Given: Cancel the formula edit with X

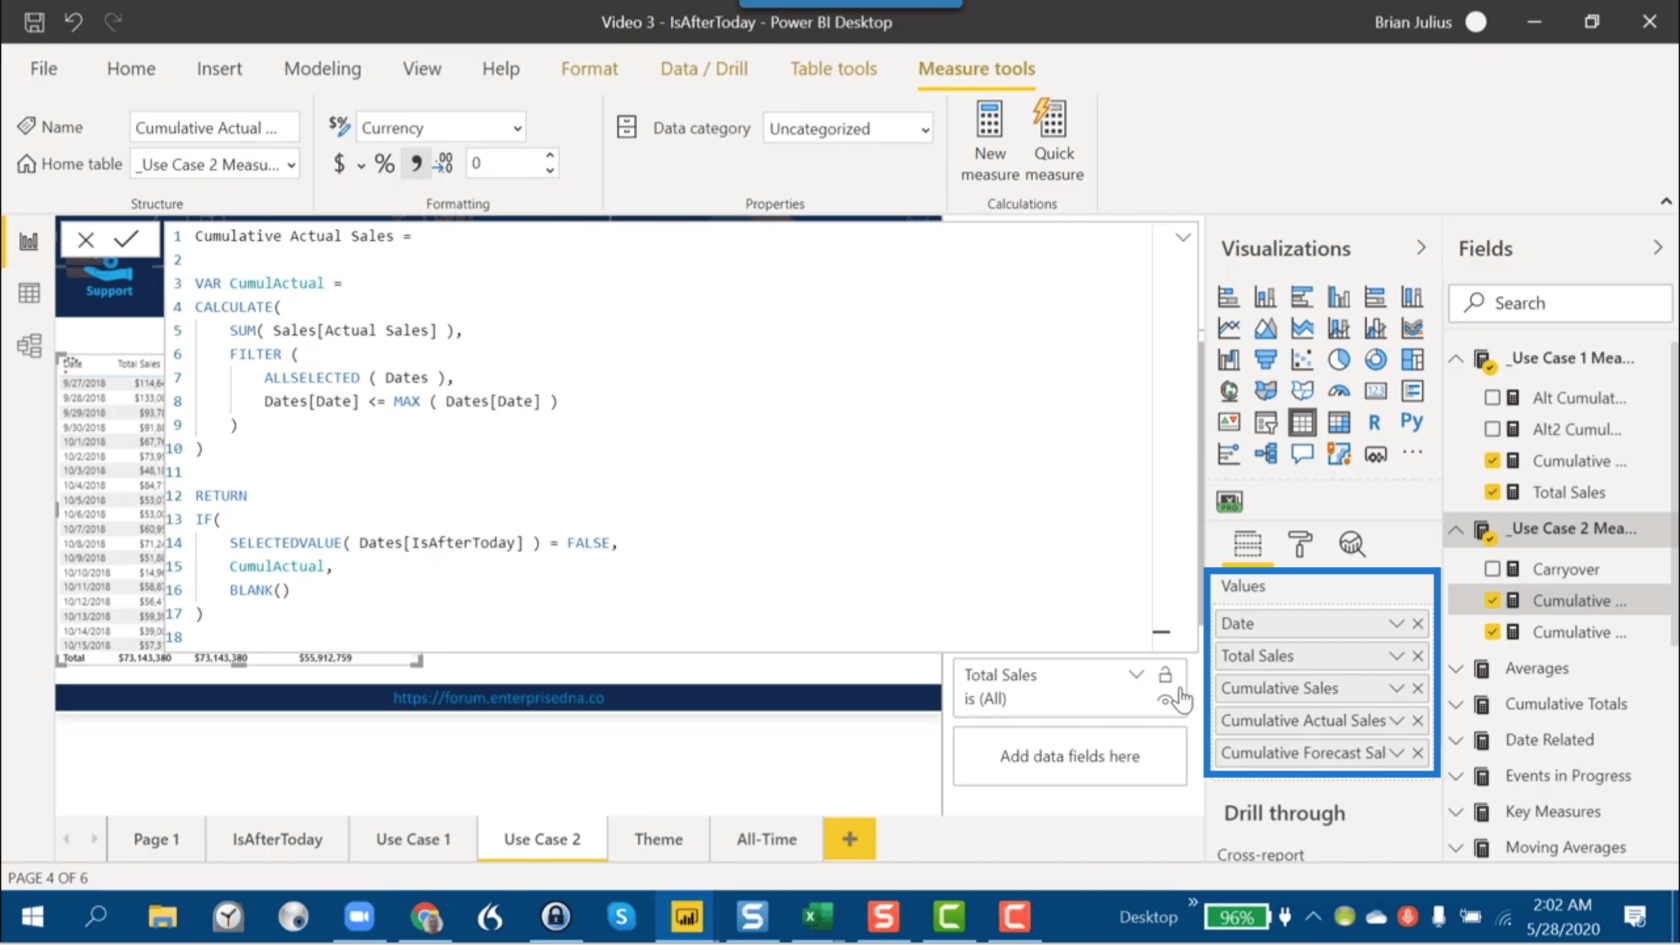Looking at the screenshot, I should (85, 239).
